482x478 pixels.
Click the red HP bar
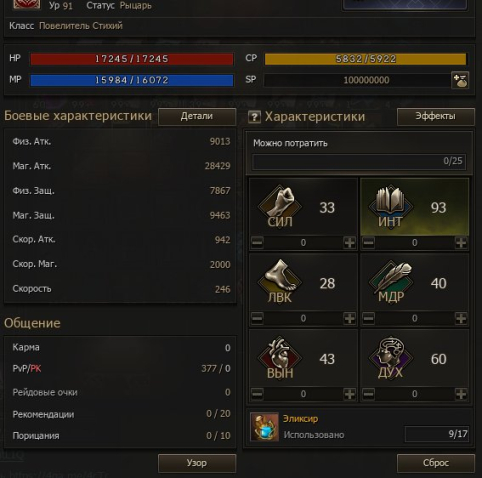[132, 59]
